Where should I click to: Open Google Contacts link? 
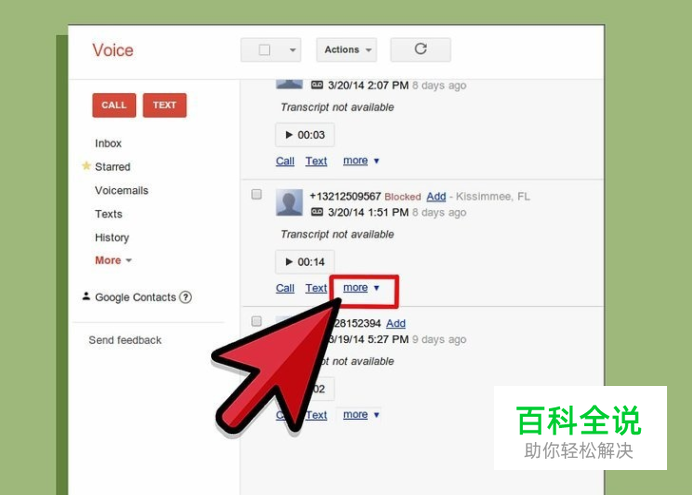coord(135,297)
